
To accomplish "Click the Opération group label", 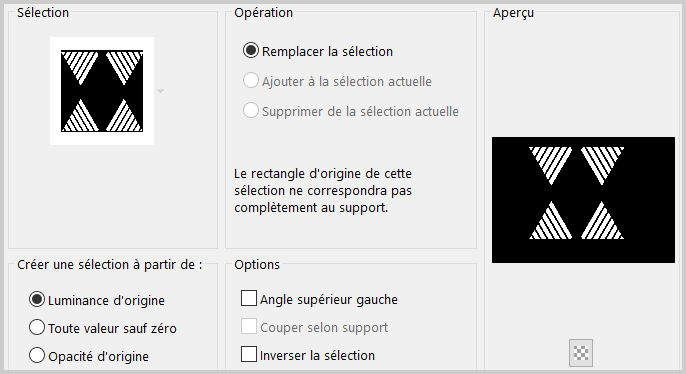I will [x=263, y=13].
